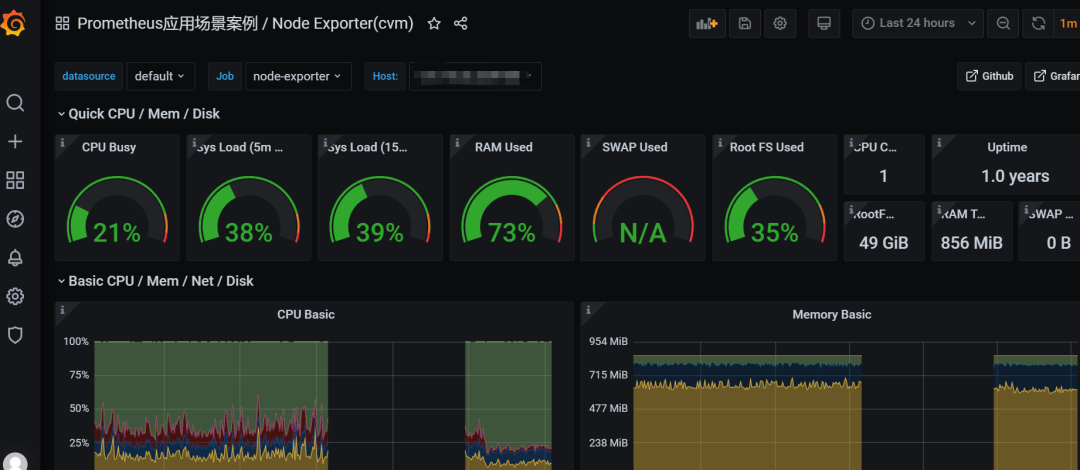The width and height of the screenshot is (1080, 470).
Task: Save the dashboard with disk icon
Action: point(745,23)
